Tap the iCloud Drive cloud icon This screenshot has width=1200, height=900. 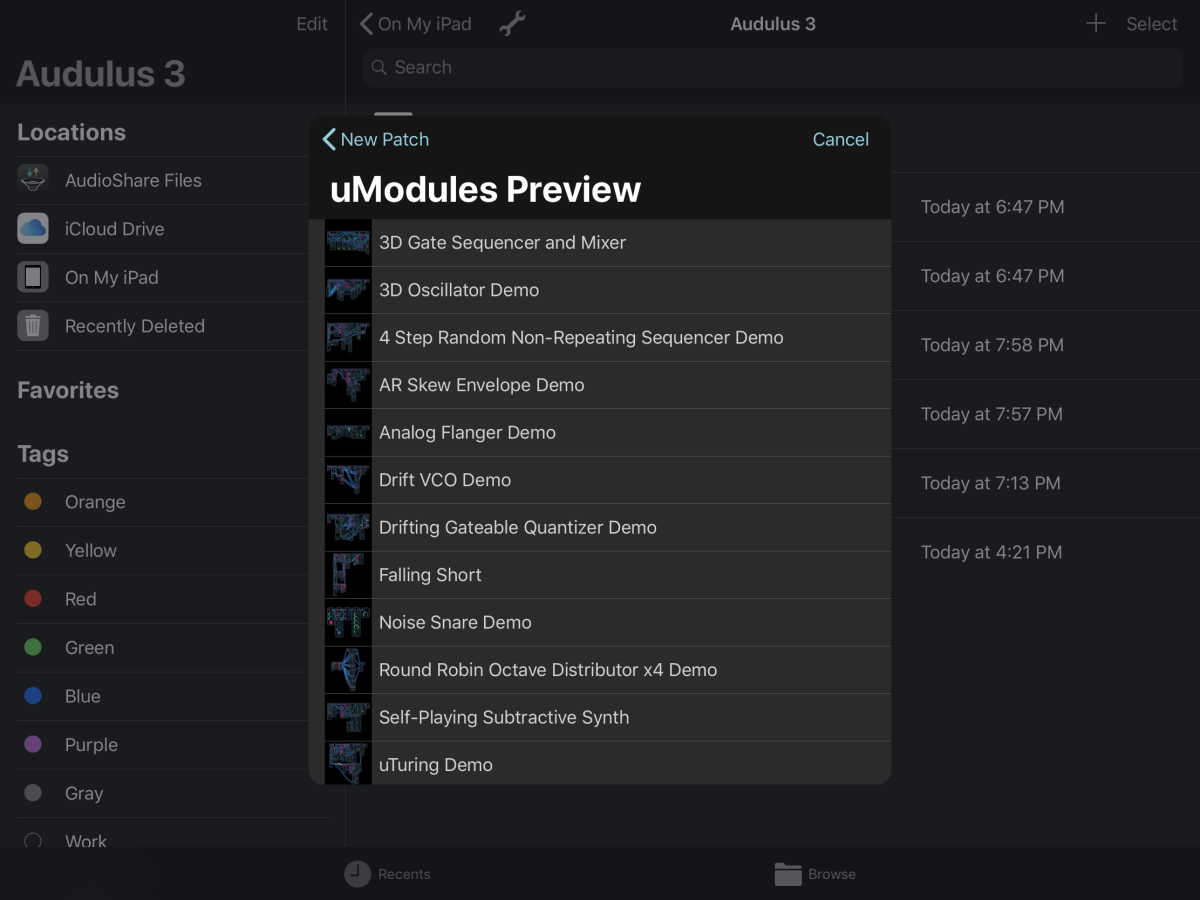tap(33, 228)
